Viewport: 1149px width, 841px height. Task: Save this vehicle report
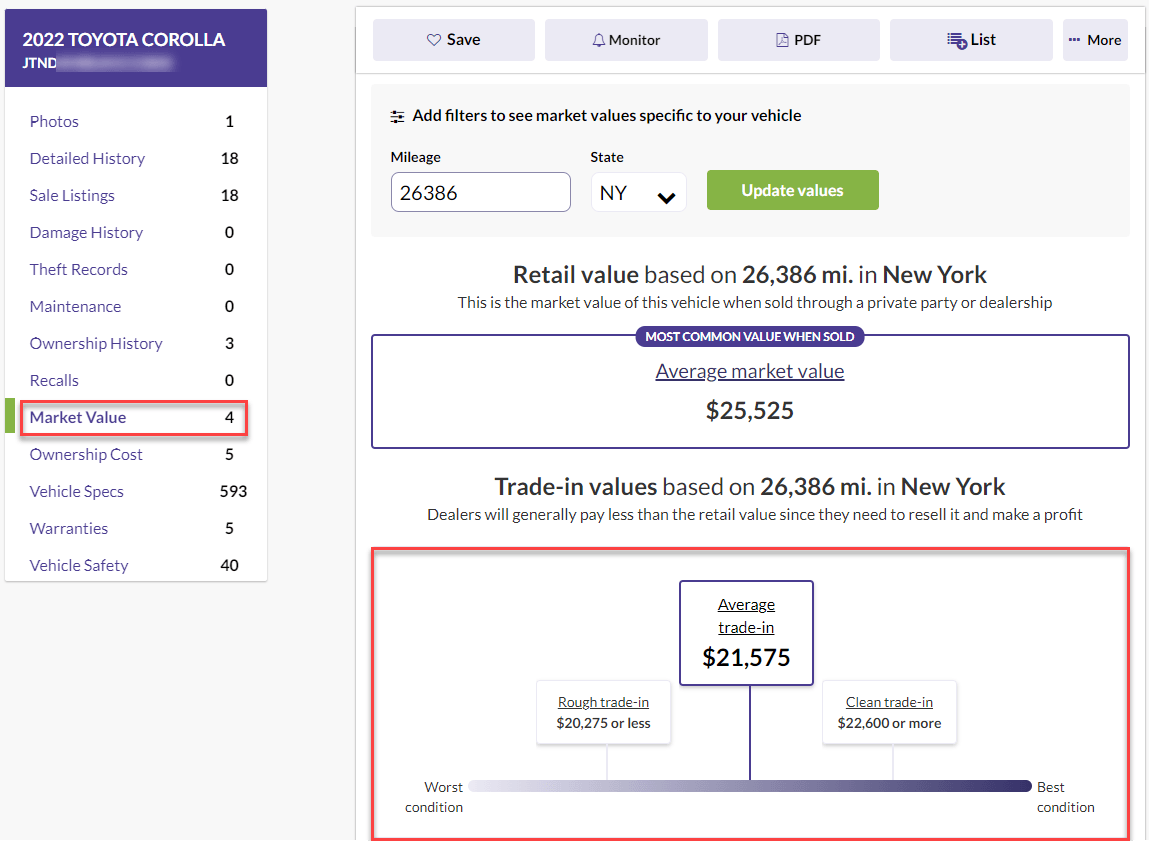click(454, 40)
